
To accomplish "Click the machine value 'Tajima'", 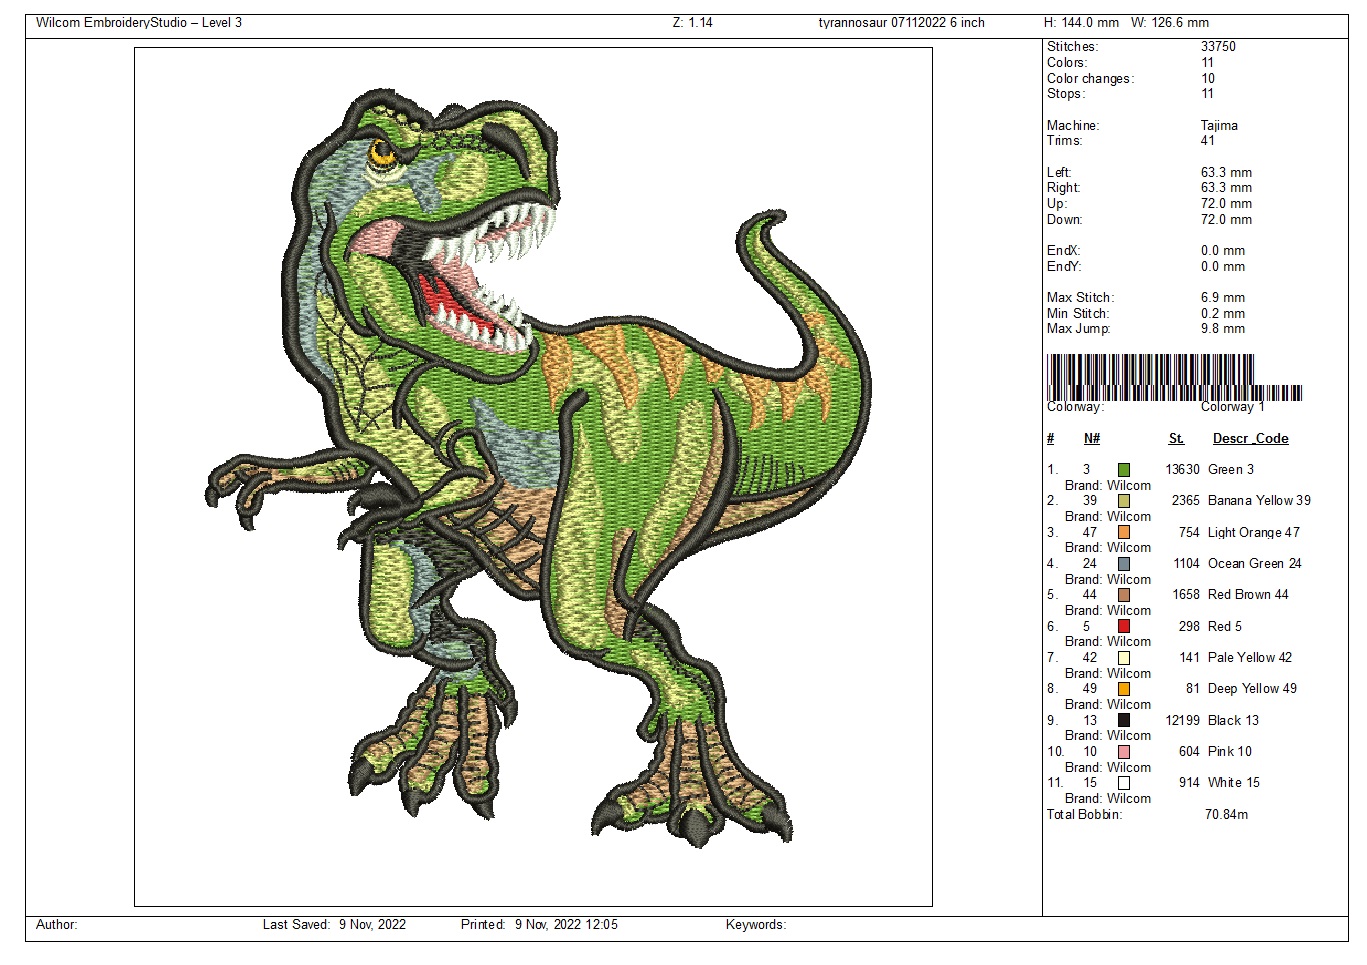I will click(1219, 126).
